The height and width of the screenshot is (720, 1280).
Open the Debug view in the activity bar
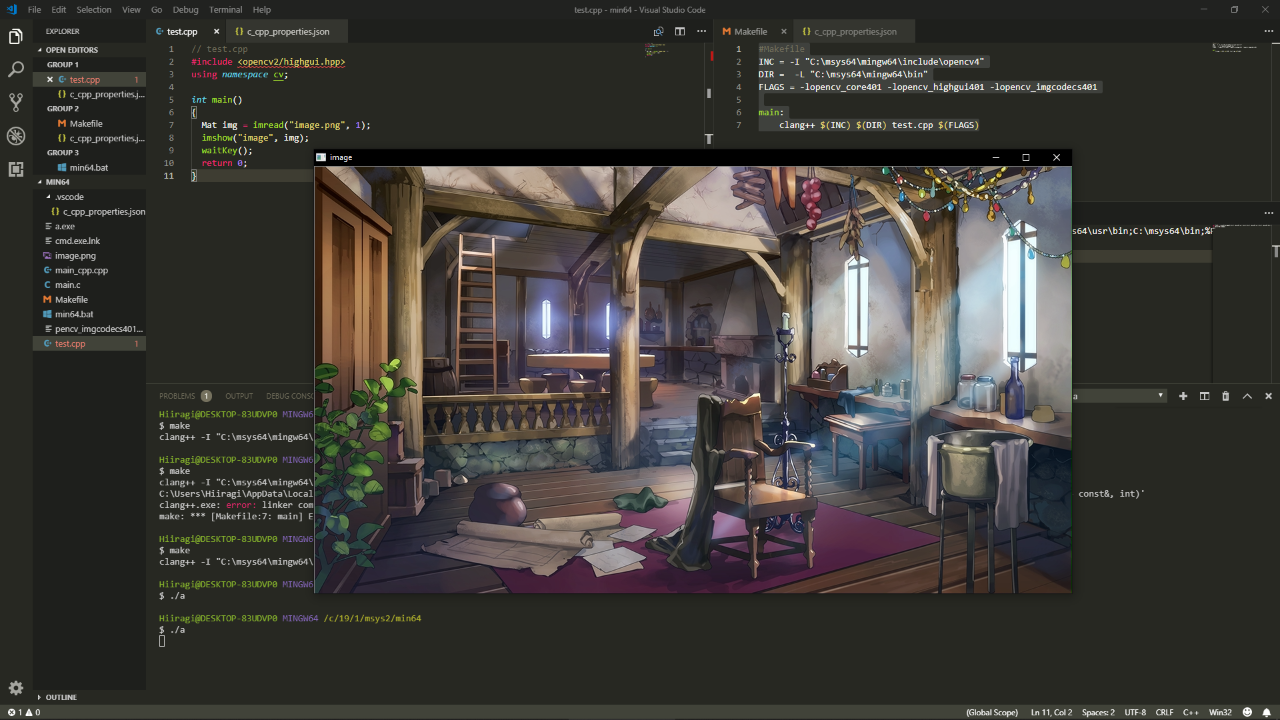pyautogui.click(x=16, y=136)
